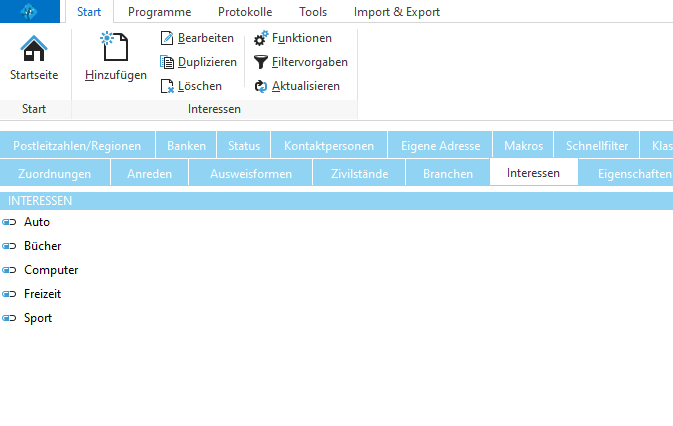Click the tag icon beside Freizeit
The image size is (673, 426).
click(9, 294)
